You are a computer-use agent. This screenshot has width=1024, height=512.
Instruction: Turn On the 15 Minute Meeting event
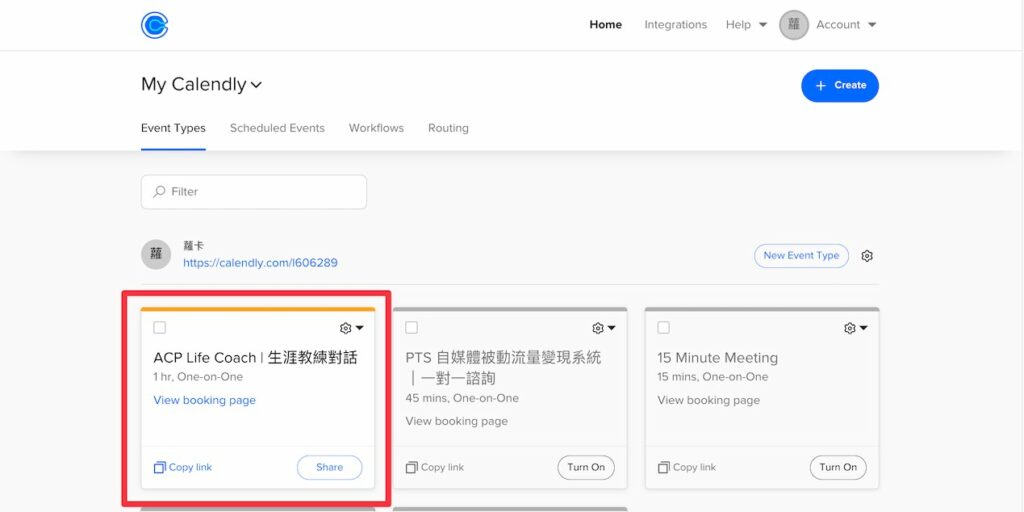pyautogui.click(x=838, y=468)
